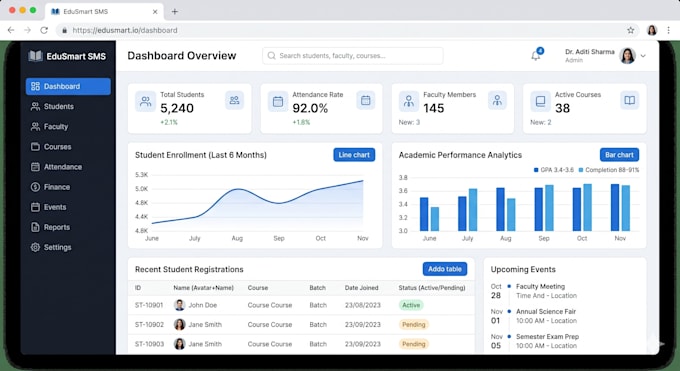Click the June Completion bar in performance chart
680x371 pixels.
(x=435, y=219)
